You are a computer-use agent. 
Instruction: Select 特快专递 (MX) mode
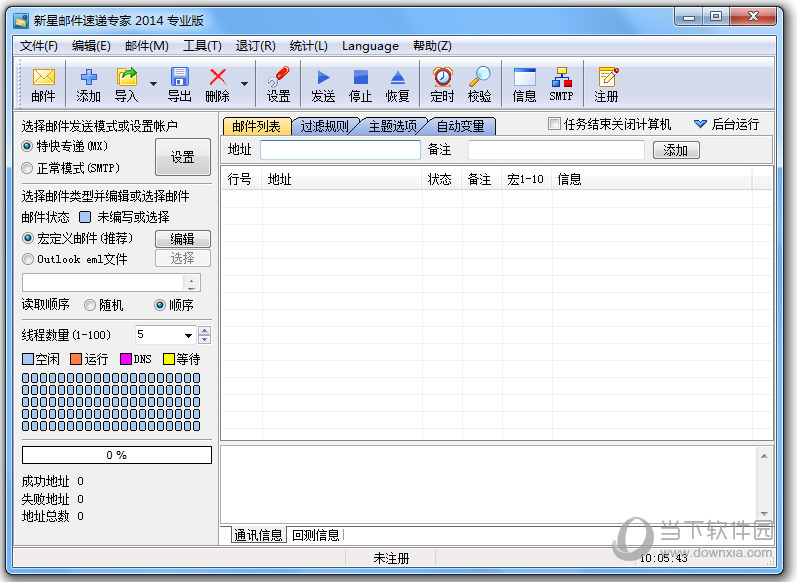pyautogui.click(x=27, y=146)
